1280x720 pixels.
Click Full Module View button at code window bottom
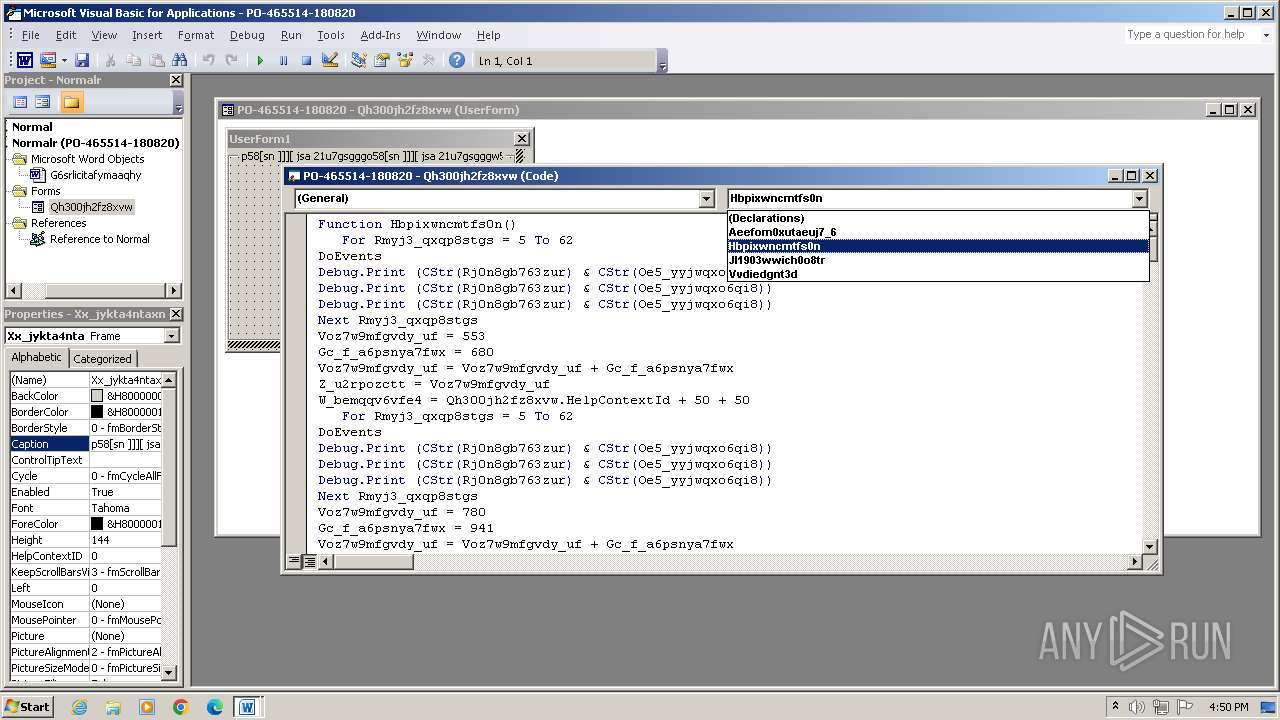pyautogui.click(x=310, y=562)
